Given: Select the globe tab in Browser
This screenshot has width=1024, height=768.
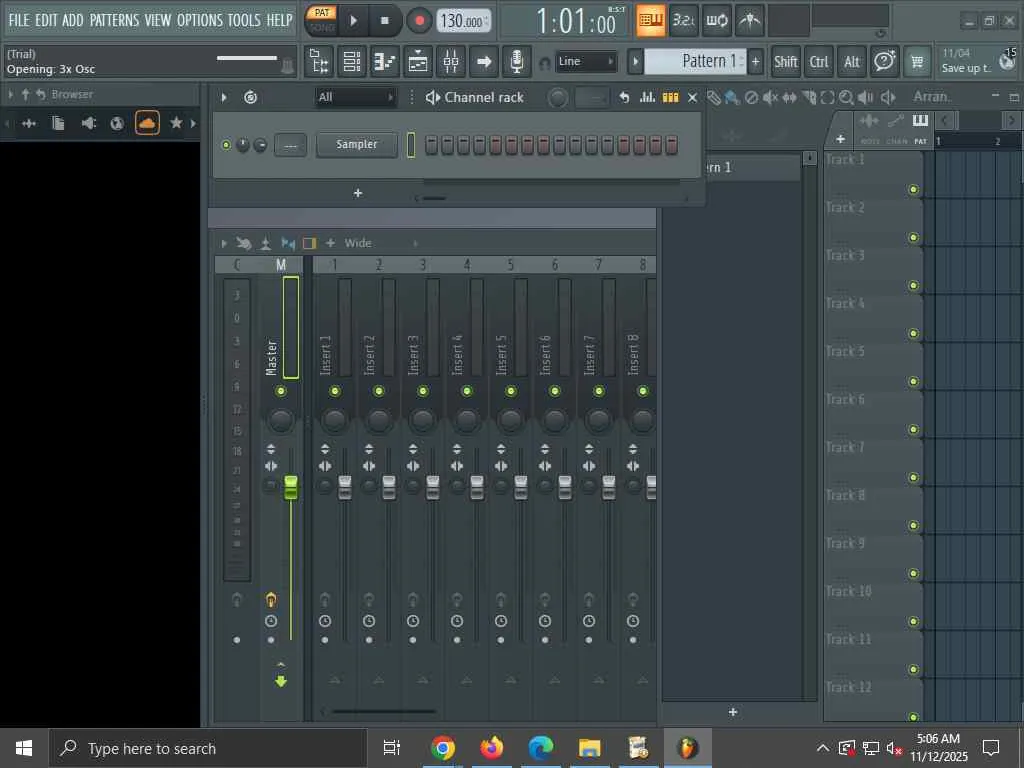Looking at the screenshot, I should coord(117,123).
